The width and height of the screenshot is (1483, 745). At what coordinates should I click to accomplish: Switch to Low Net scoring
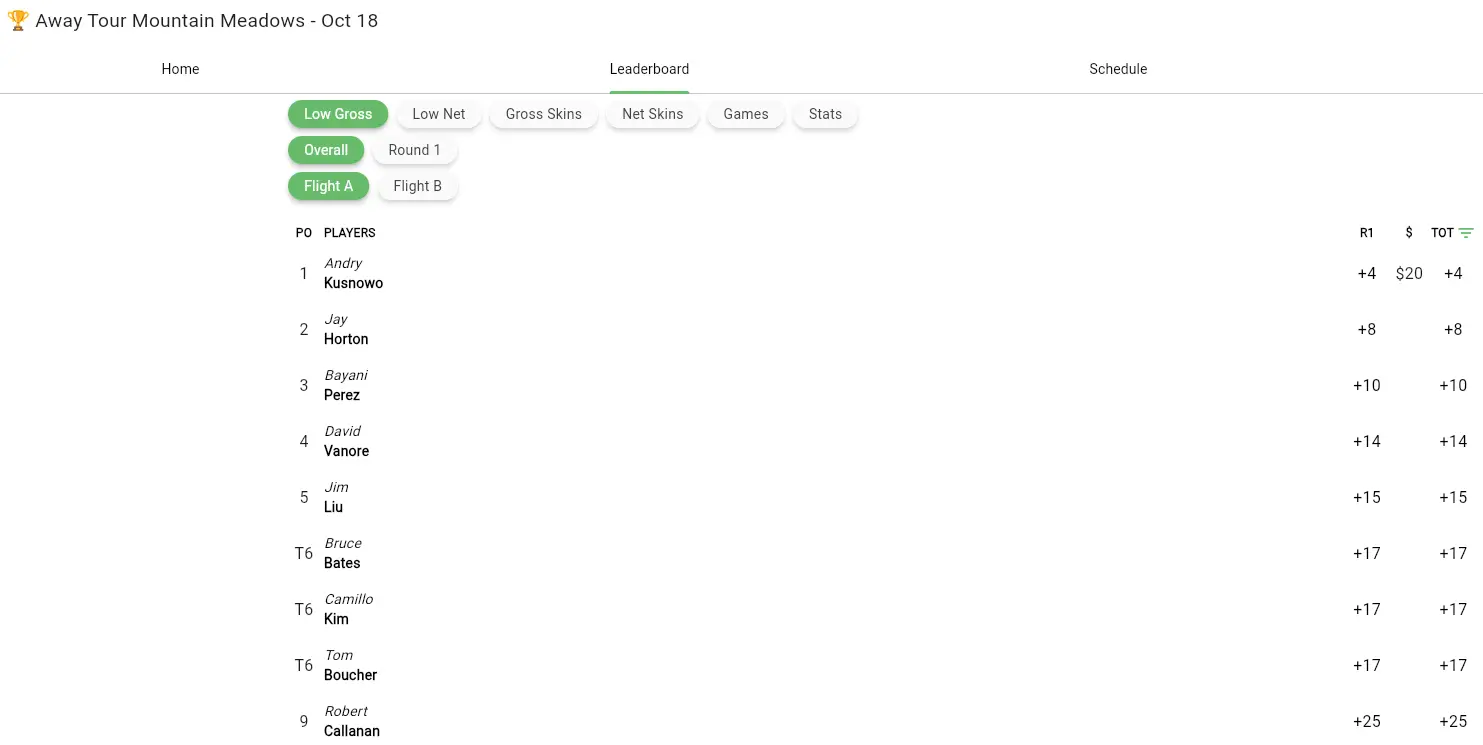coord(439,114)
